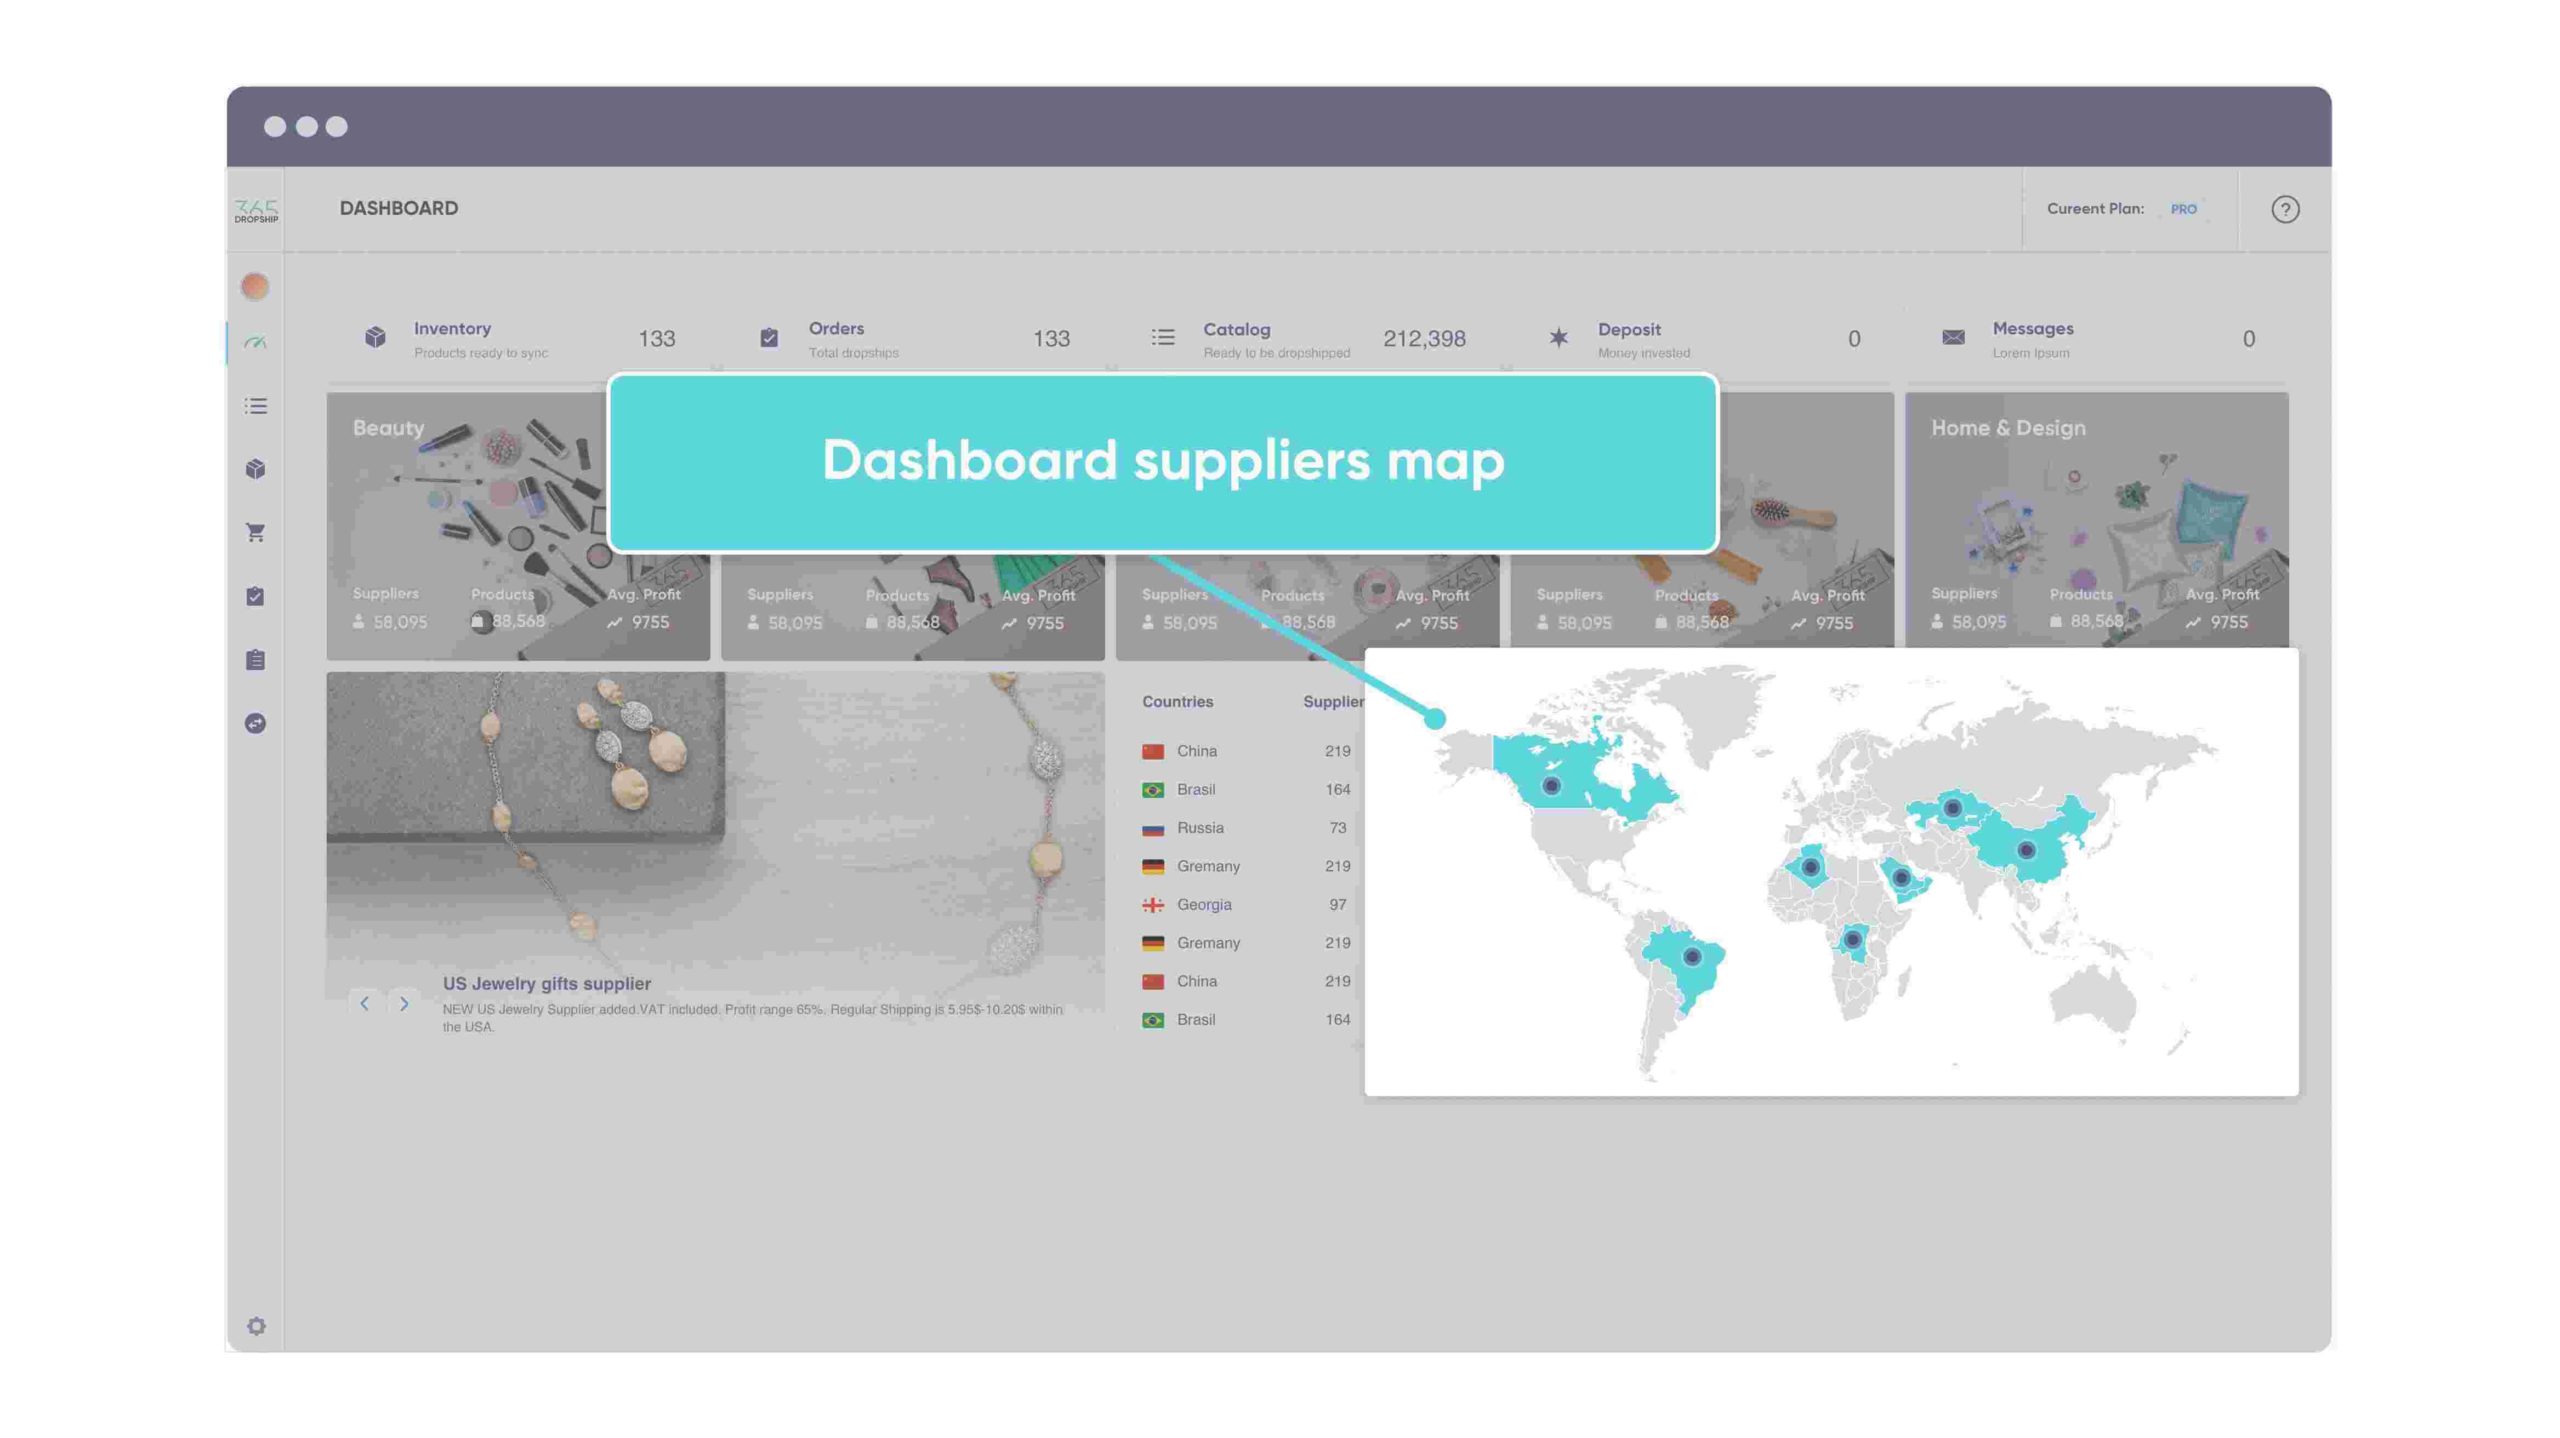2560x1438 pixels.
Task: Open the Home & Design category card
Action: click(2096, 519)
